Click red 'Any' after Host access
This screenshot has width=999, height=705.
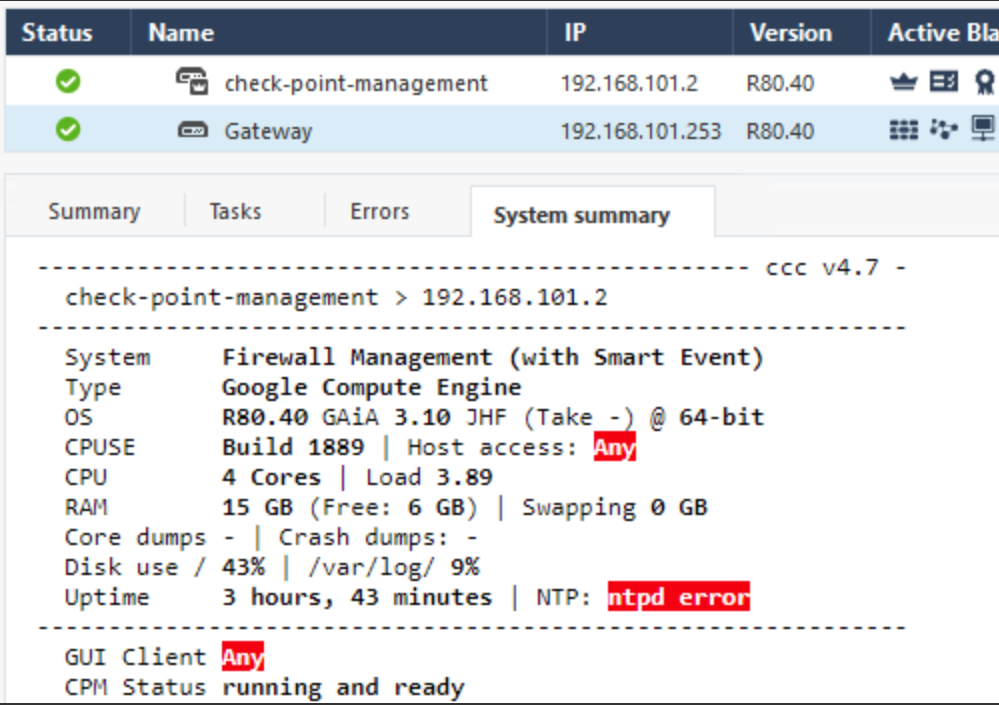[615, 446]
